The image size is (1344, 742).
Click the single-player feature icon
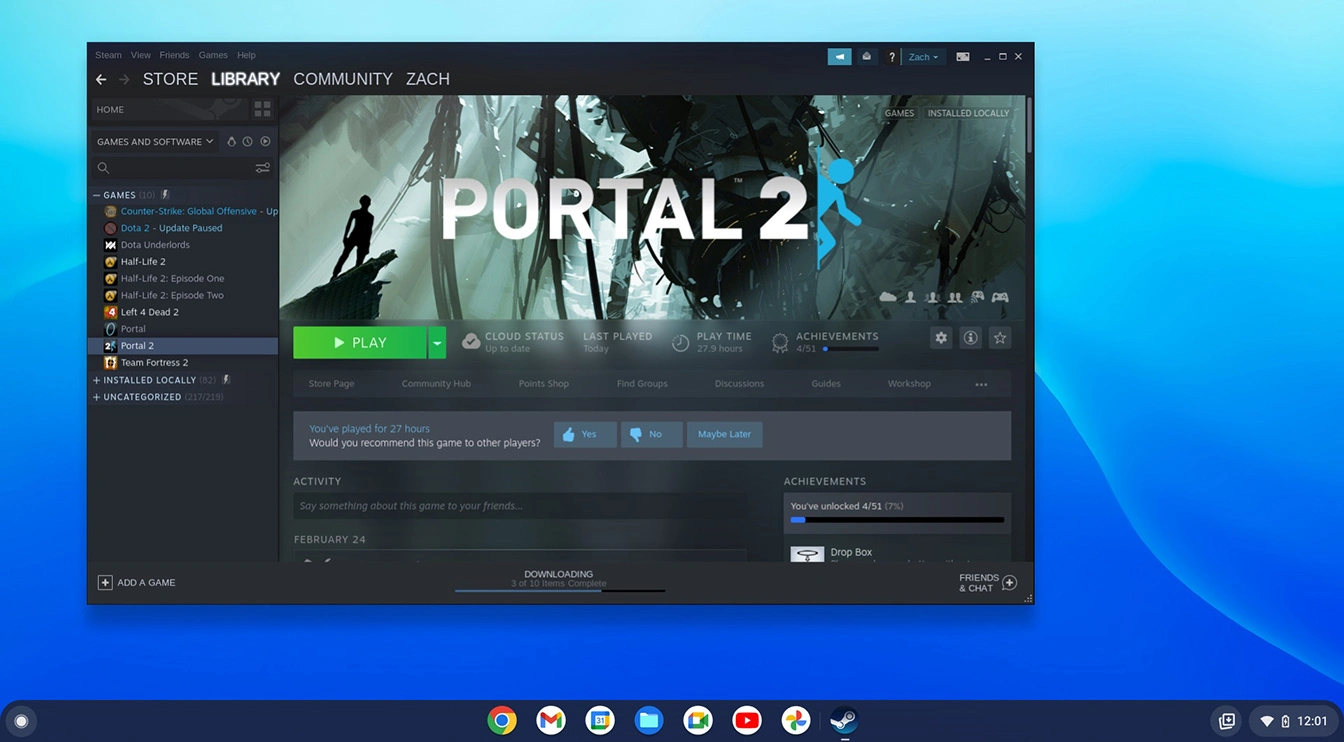911,297
